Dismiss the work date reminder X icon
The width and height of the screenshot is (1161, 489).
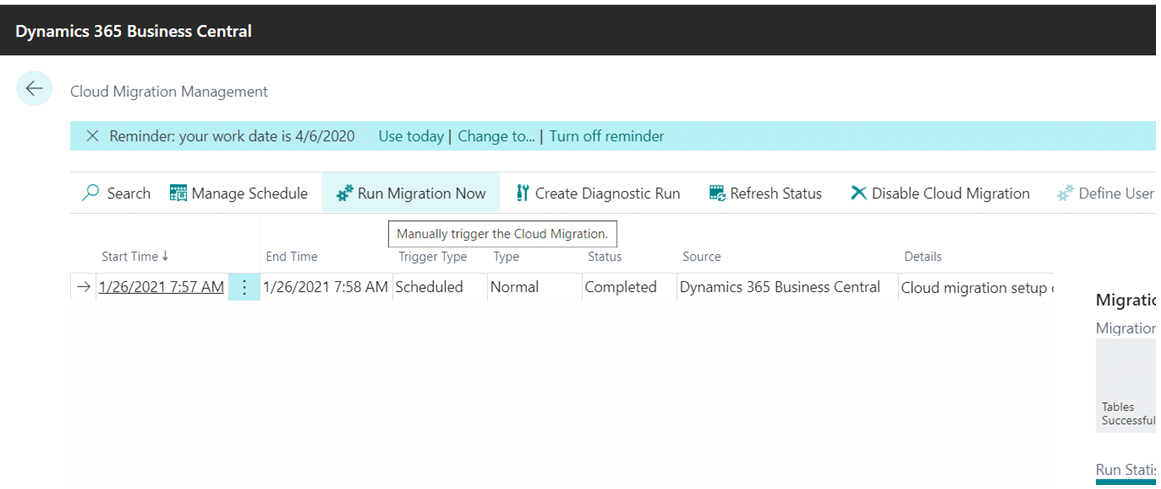92,136
